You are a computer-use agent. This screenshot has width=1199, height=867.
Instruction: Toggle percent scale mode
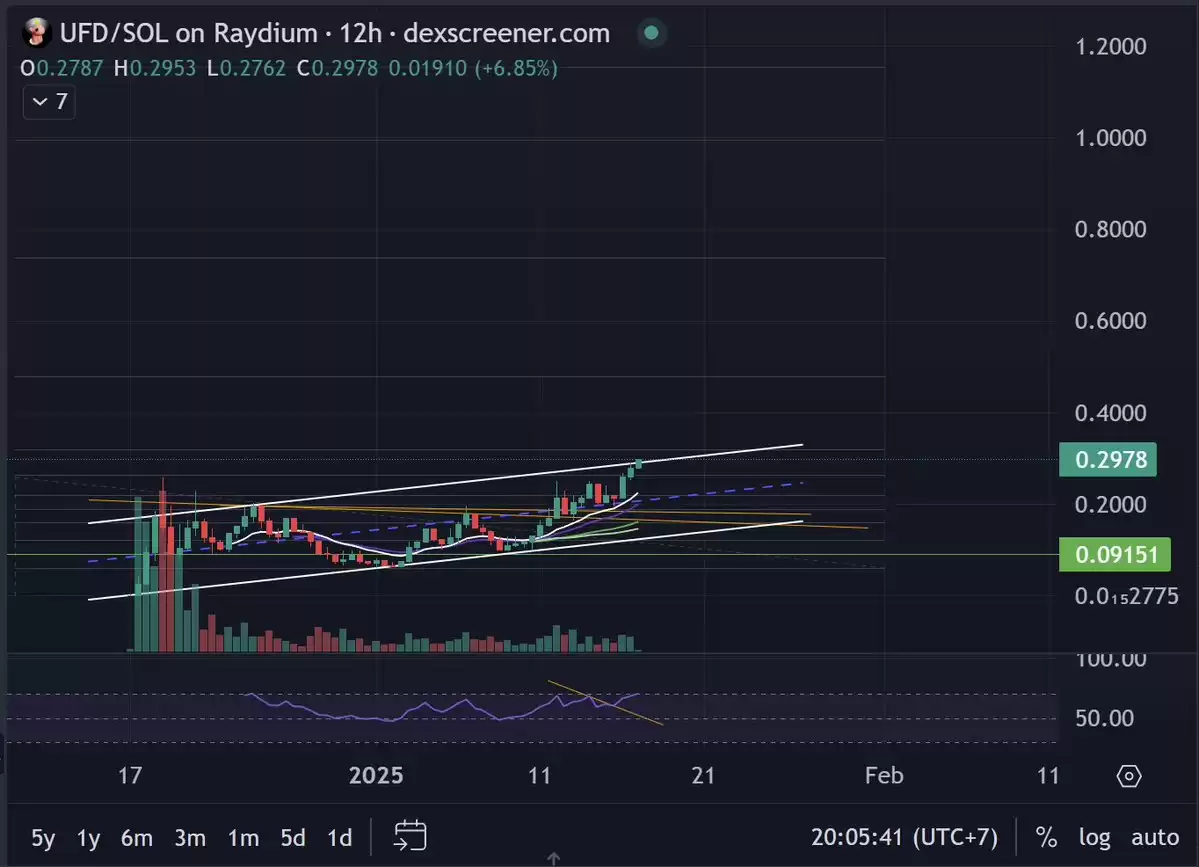click(1046, 837)
